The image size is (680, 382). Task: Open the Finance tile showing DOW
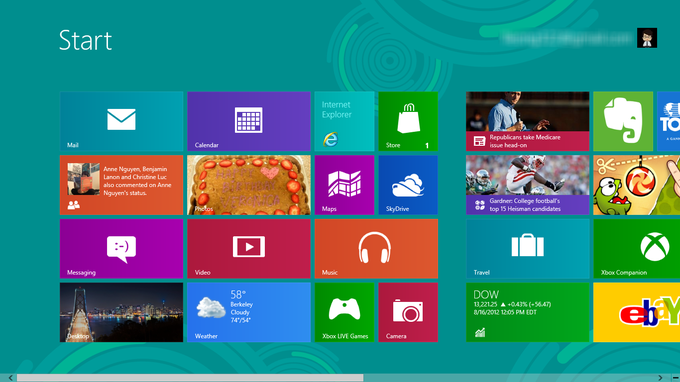click(x=527, y=312)
